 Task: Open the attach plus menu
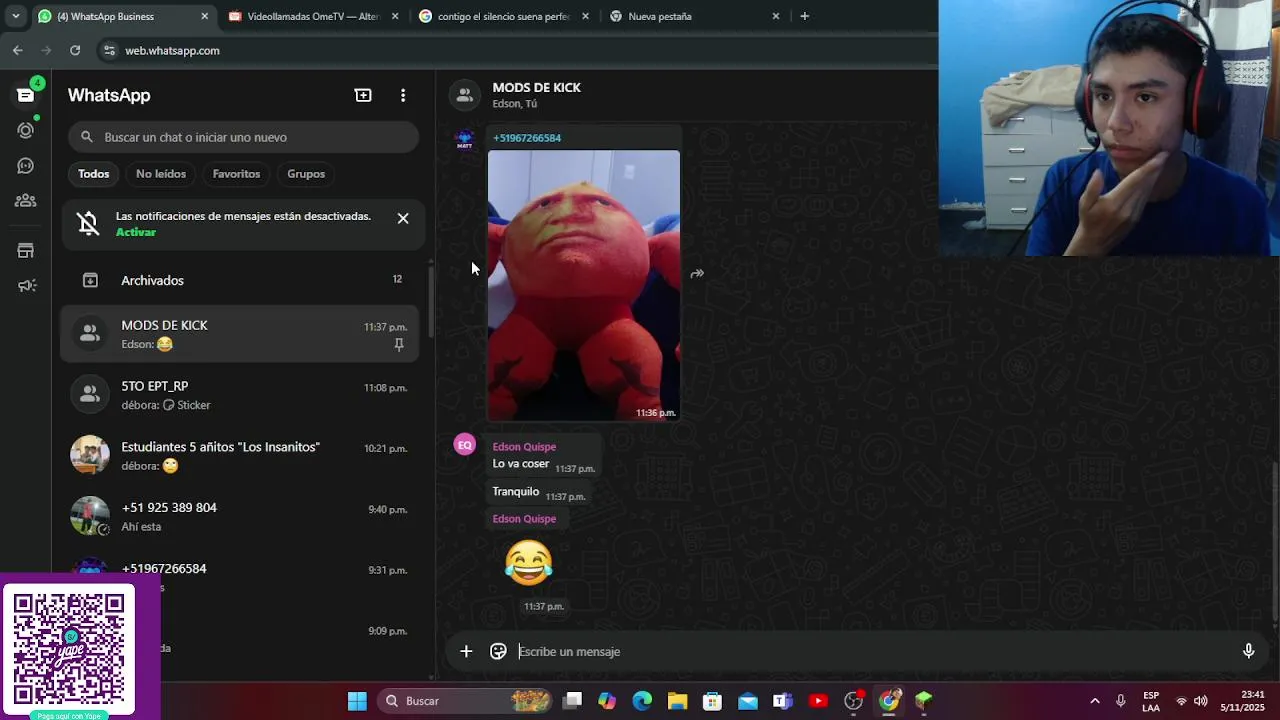[466, 651]
